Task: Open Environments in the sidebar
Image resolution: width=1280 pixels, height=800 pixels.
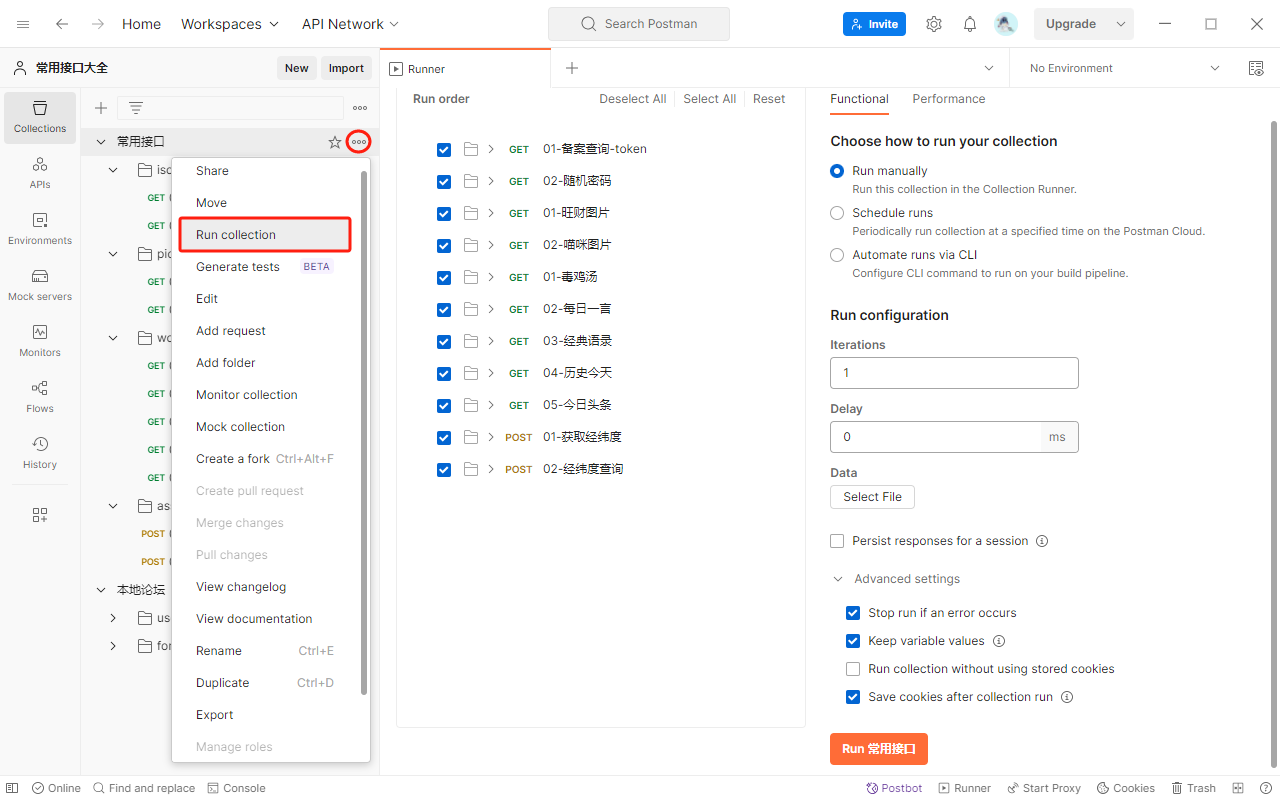Action: pos(40,229)
